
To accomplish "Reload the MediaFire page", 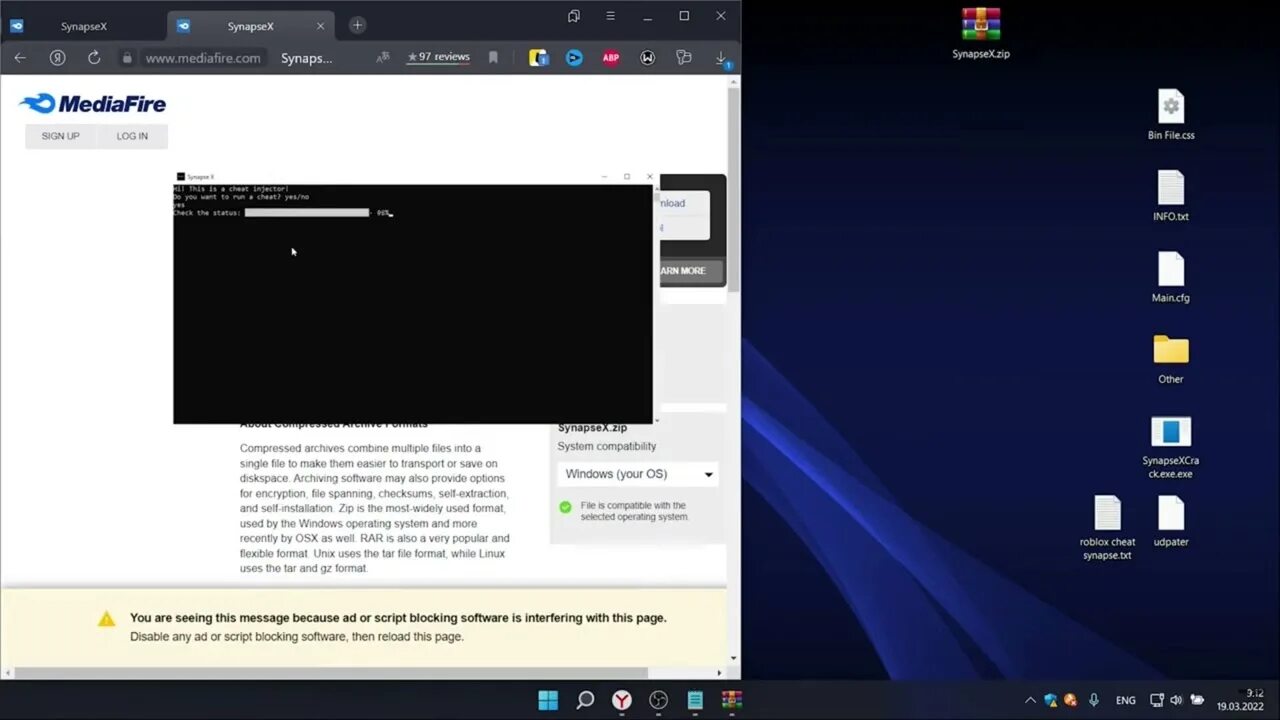I will coord(94,58).
